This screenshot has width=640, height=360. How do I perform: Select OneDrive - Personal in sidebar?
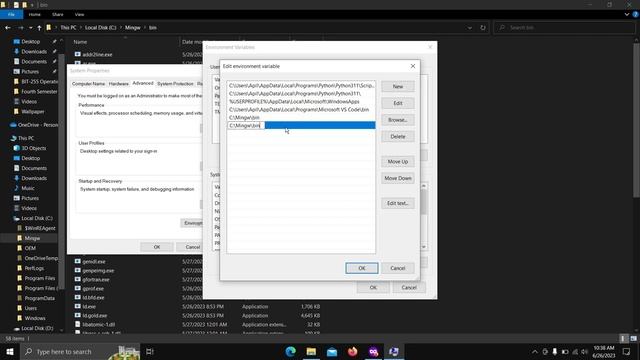[33, 125]
